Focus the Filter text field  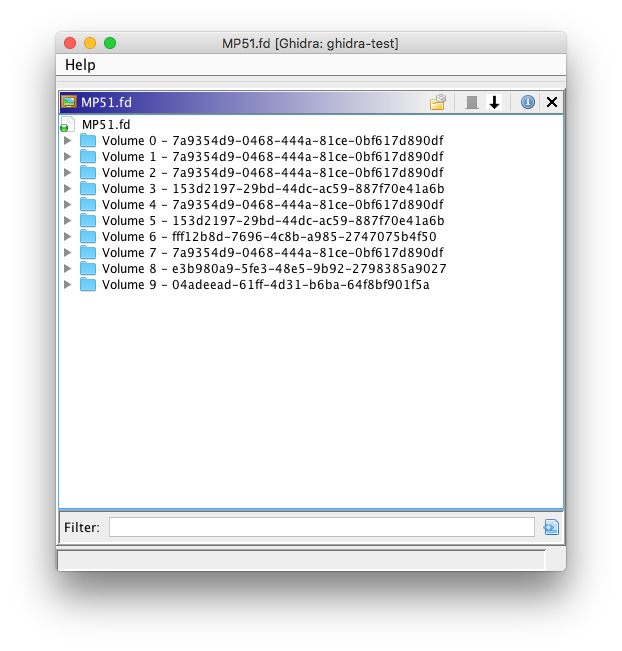coord(322,527)
